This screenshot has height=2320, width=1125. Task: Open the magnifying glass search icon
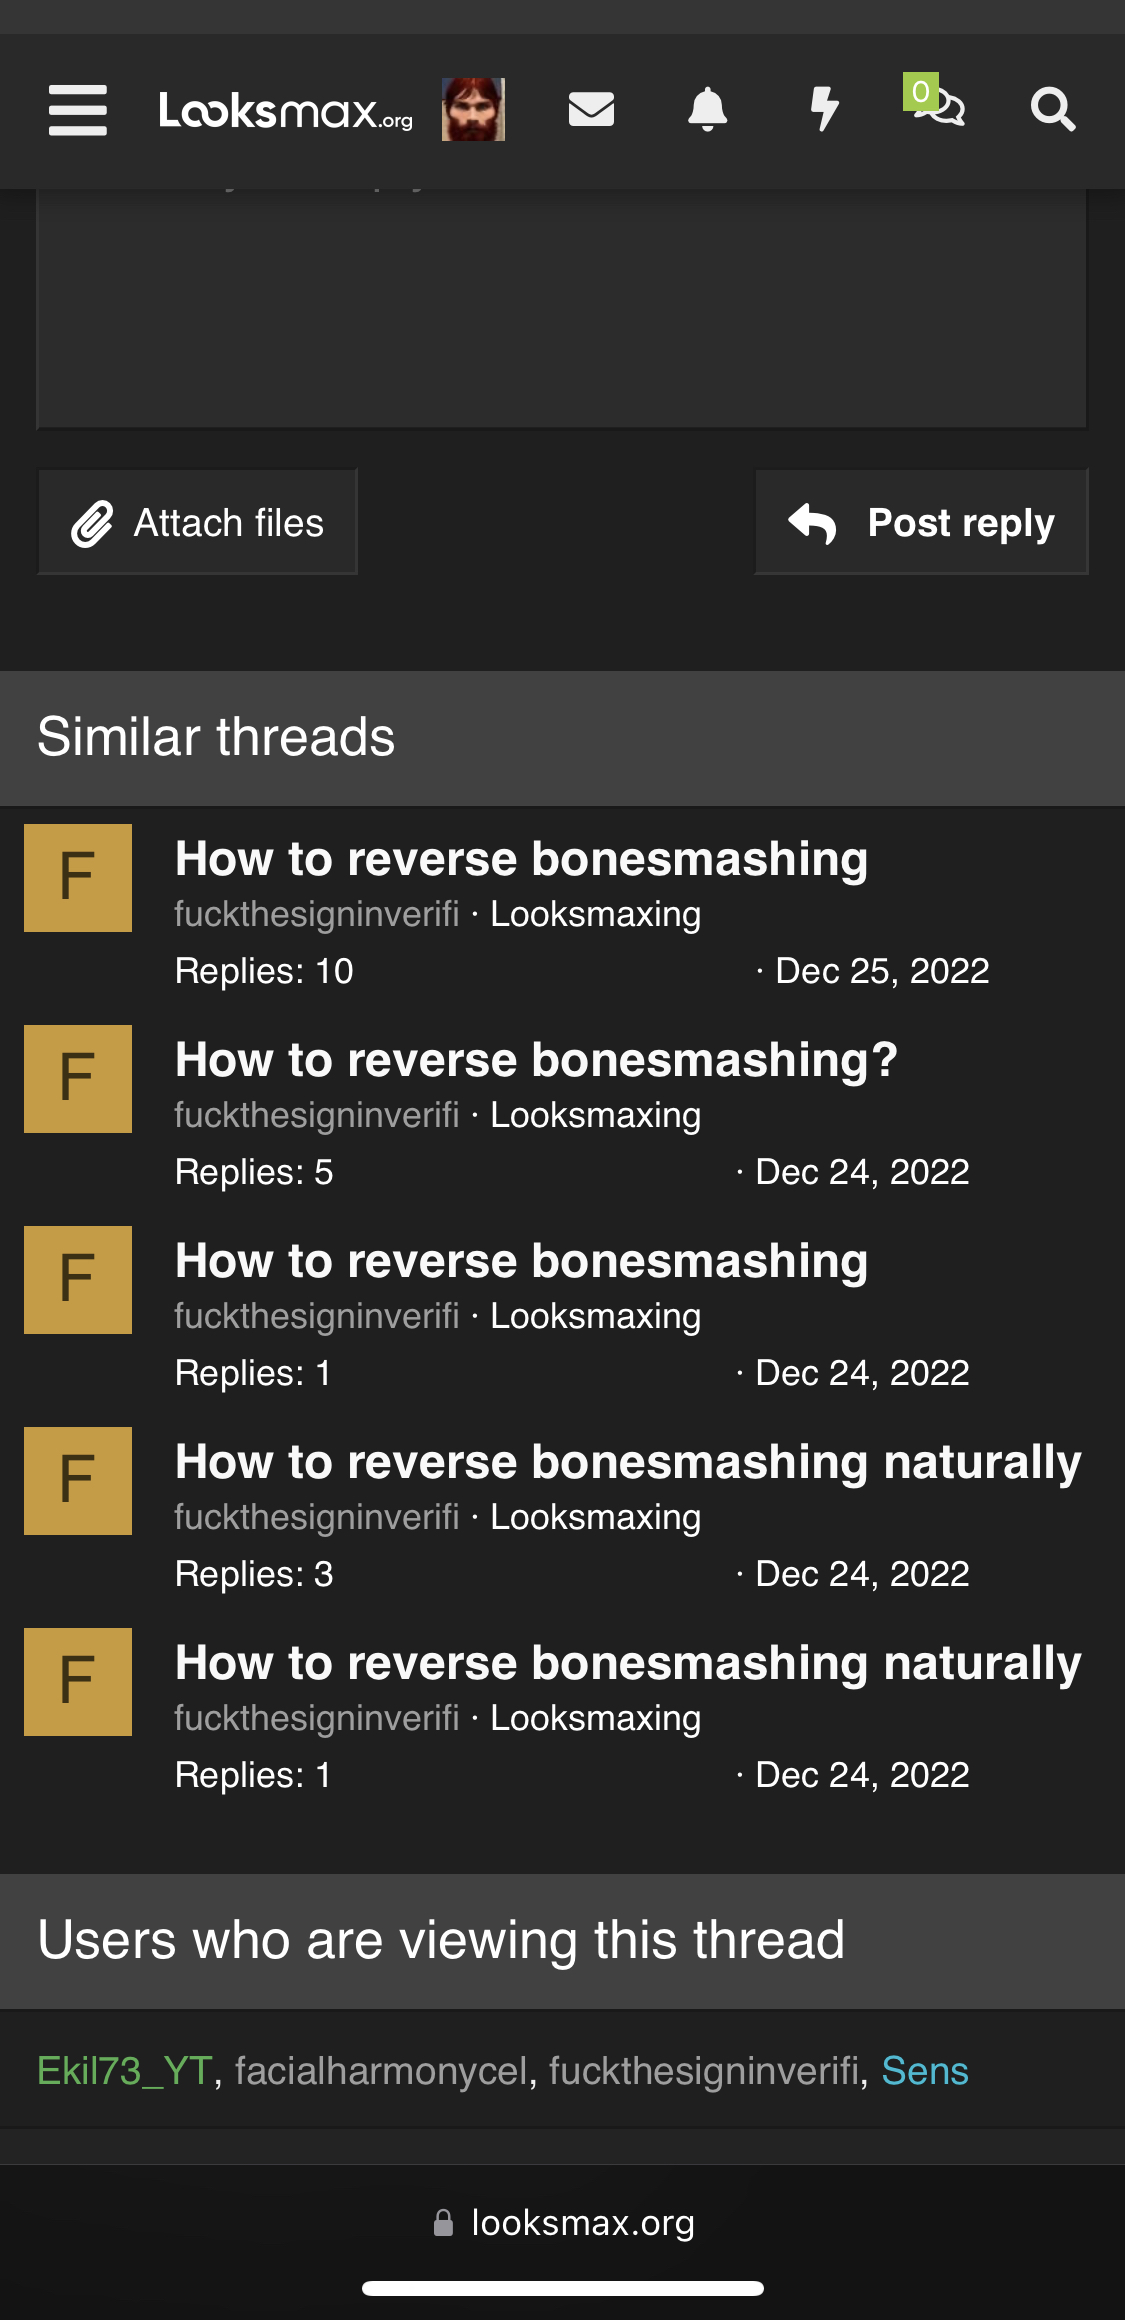pos(1053,109)
